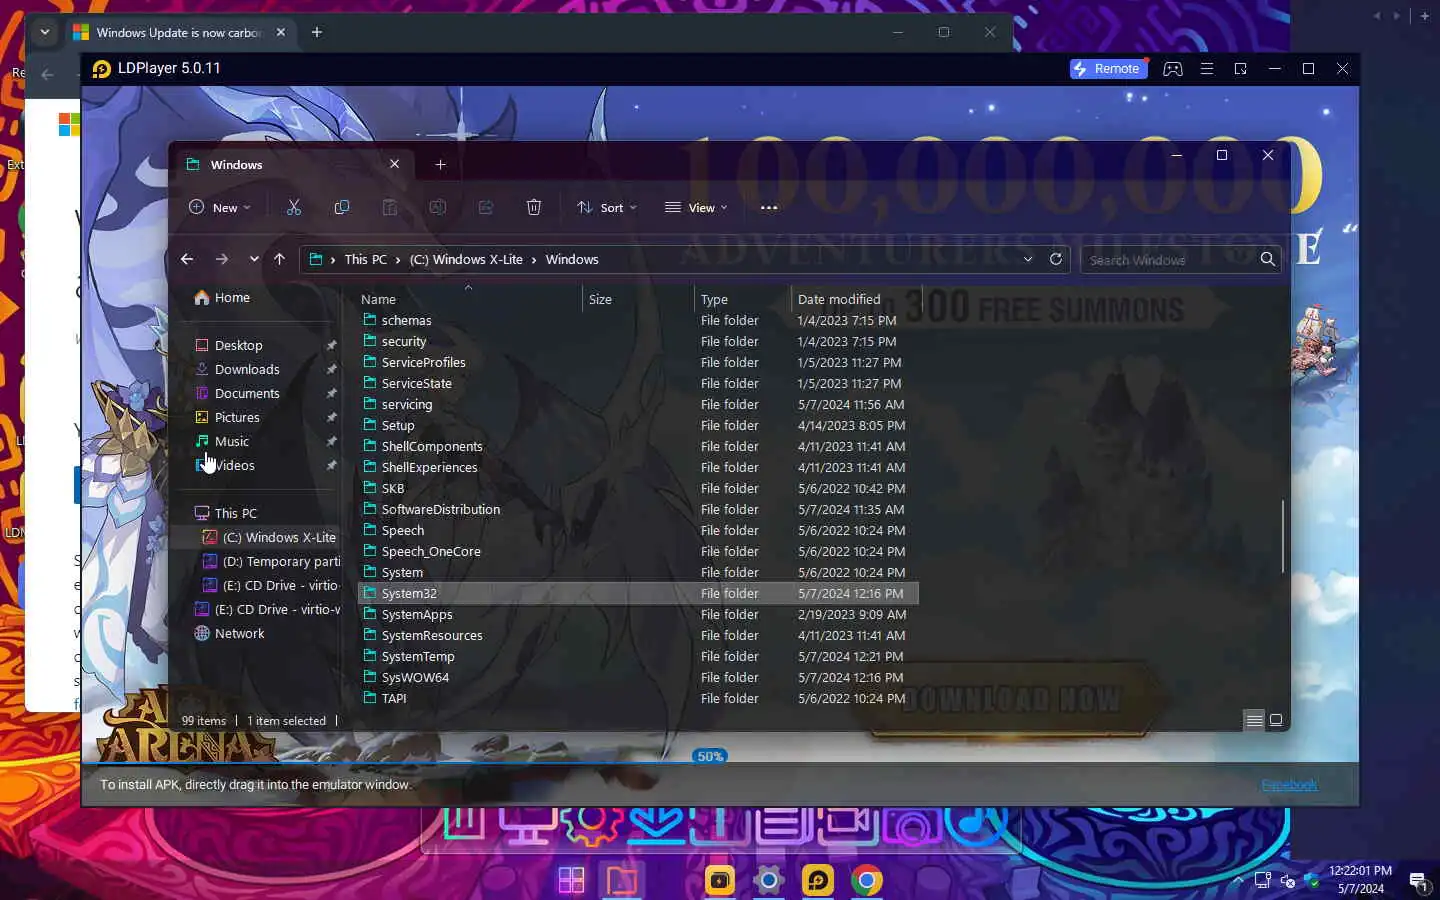Select the SysWOW64 folder
The image size is (1440, 900).
click(415, 677)
